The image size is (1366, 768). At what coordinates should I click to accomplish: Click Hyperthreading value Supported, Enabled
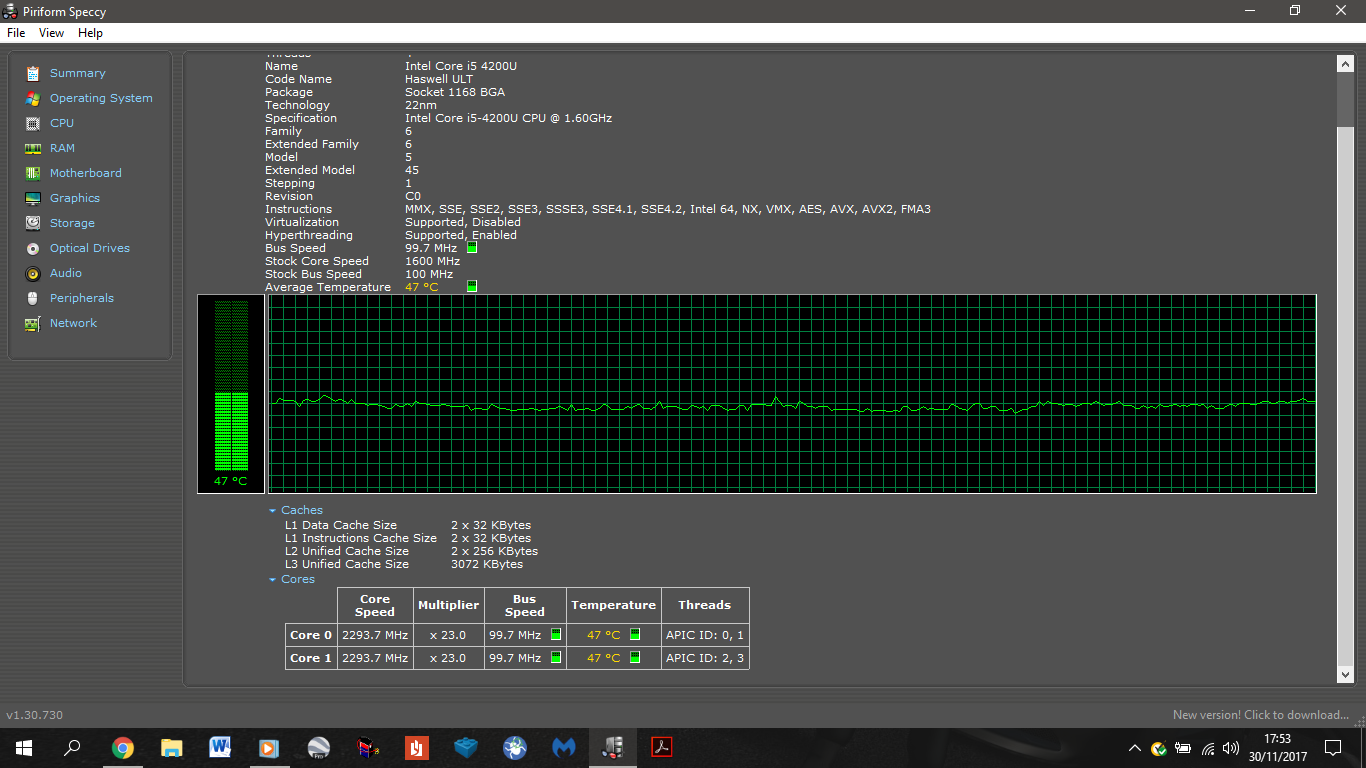tap(461, 235)
